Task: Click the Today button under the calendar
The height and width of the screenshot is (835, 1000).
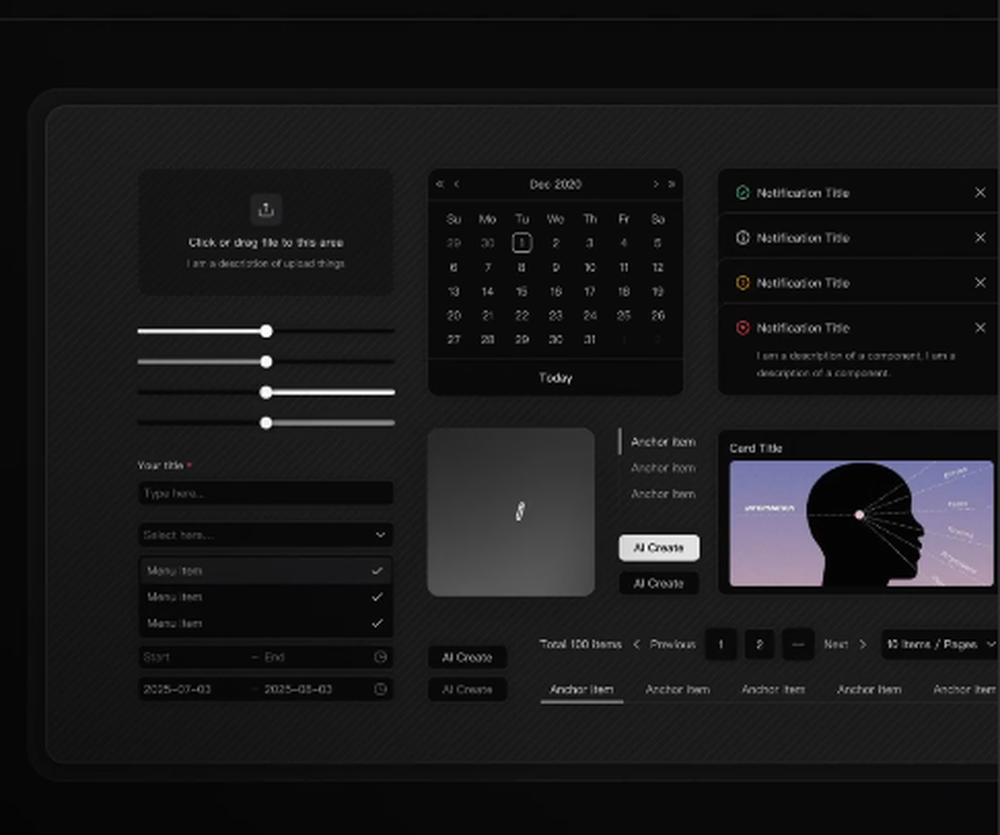Action: (x=555, y=378)
